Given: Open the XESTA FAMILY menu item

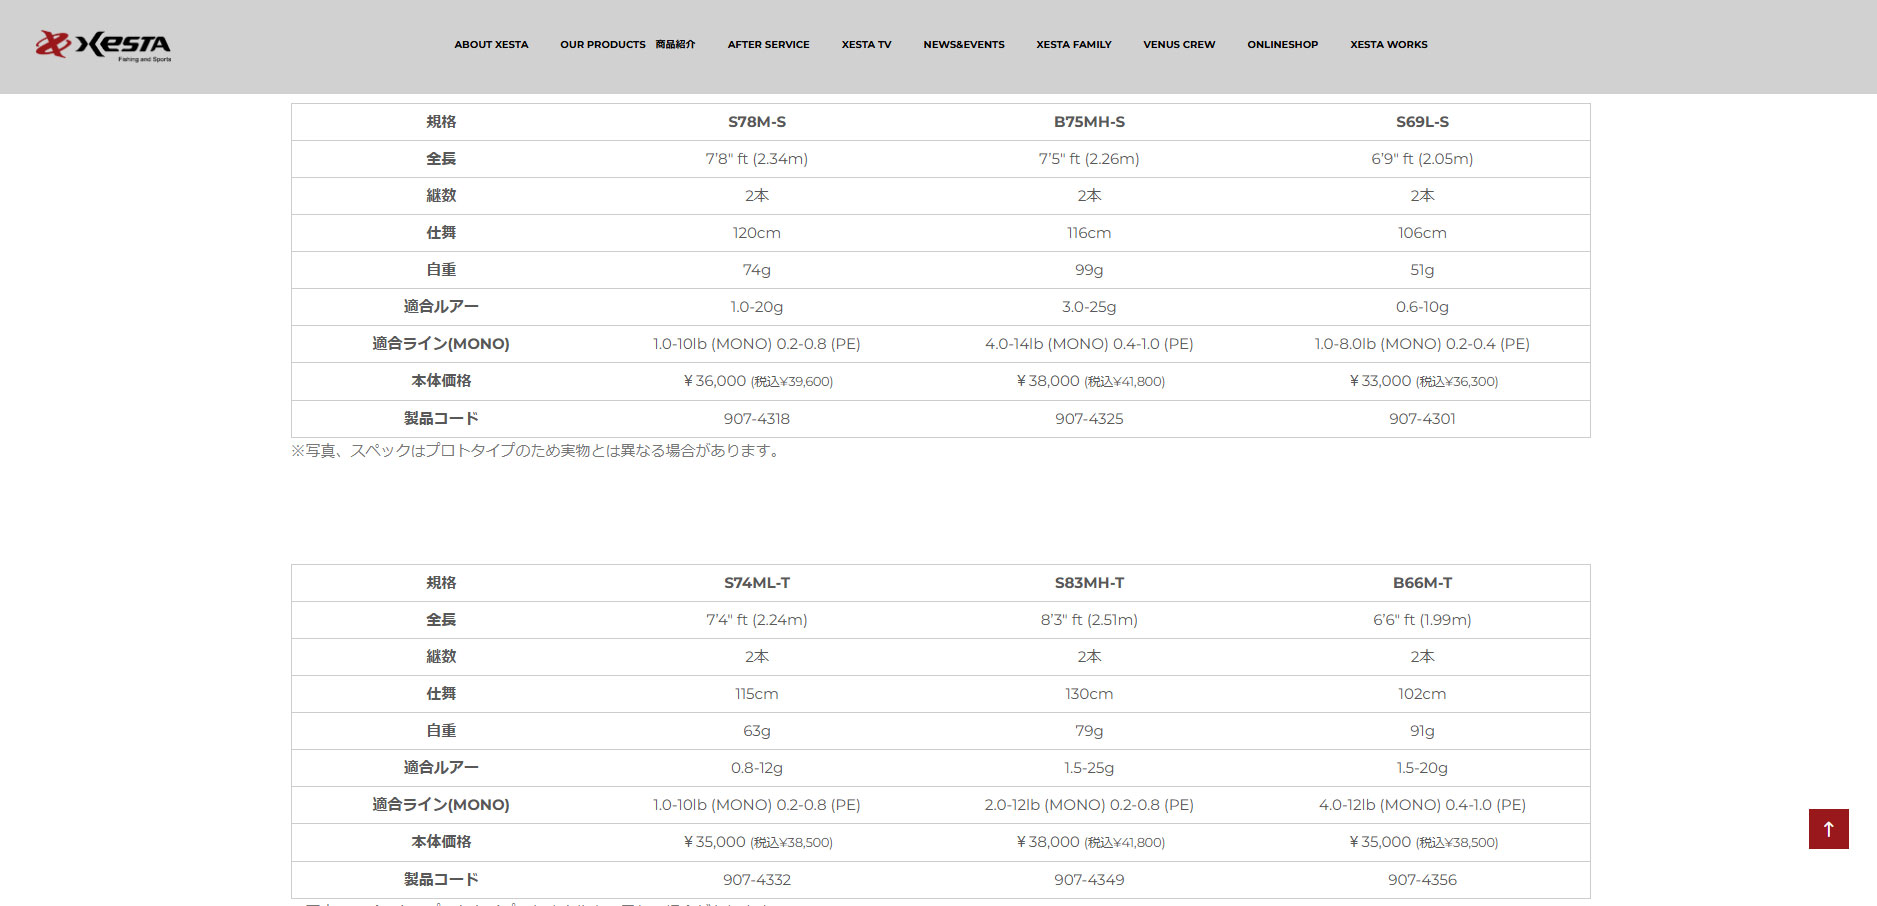Looking at the screenshot, I should click(x=1074, y=45).
